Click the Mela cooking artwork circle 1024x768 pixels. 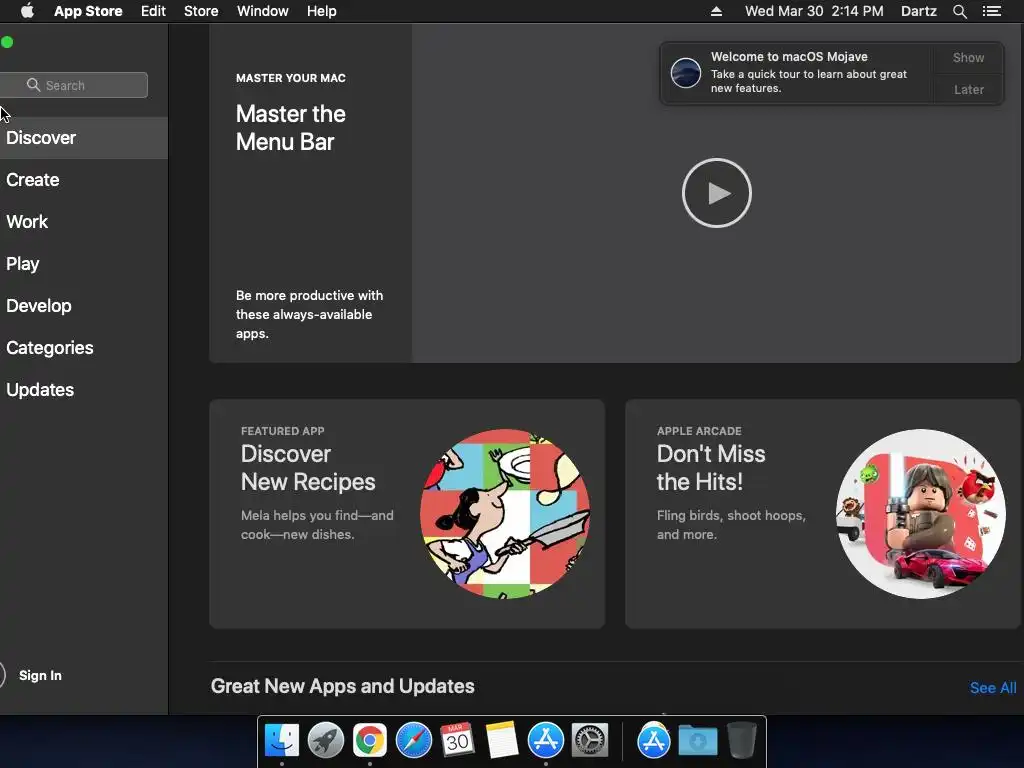(505, 514)
